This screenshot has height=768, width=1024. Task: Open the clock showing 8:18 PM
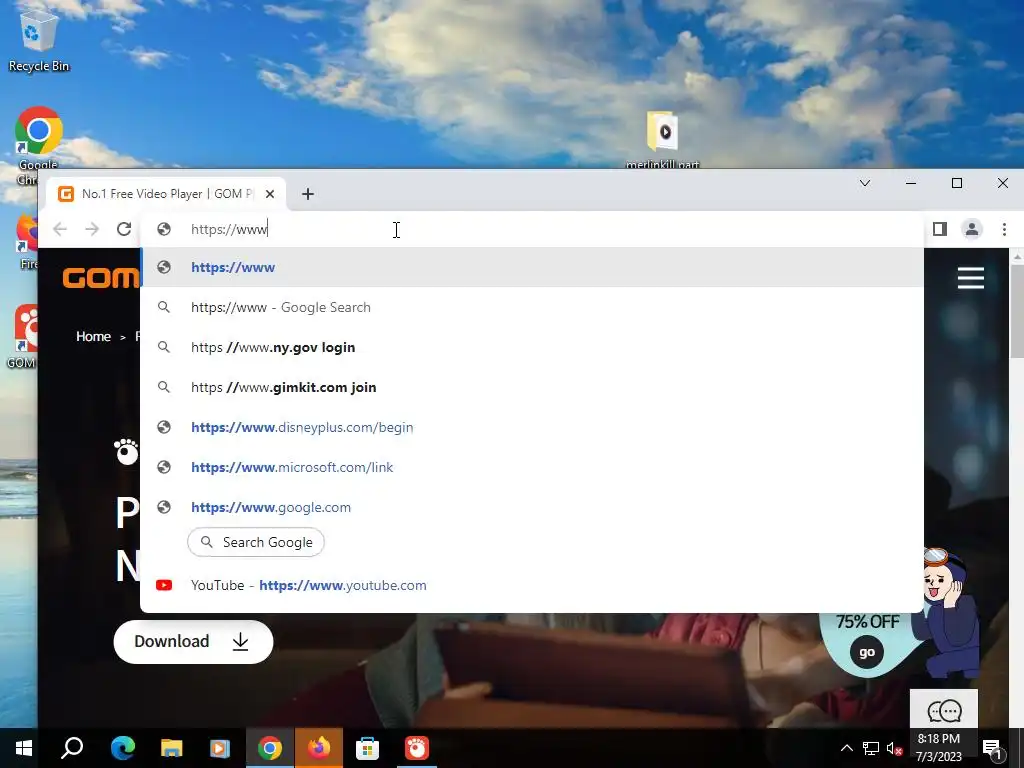tap(938, 748)
